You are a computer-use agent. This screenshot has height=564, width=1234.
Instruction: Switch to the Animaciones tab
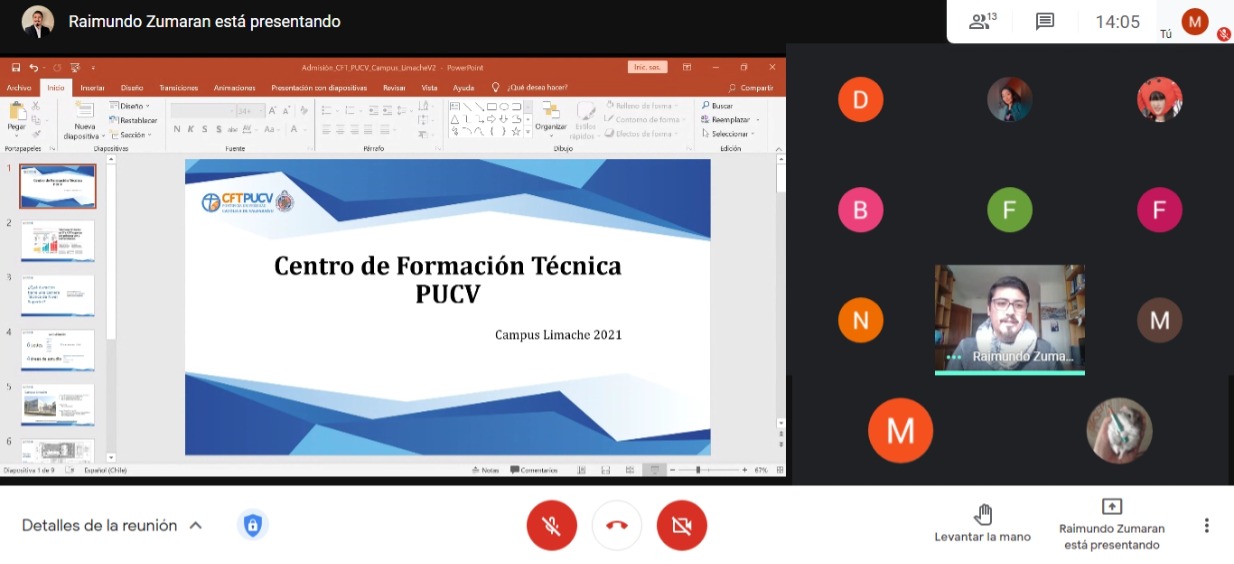[x=235, y=88]
